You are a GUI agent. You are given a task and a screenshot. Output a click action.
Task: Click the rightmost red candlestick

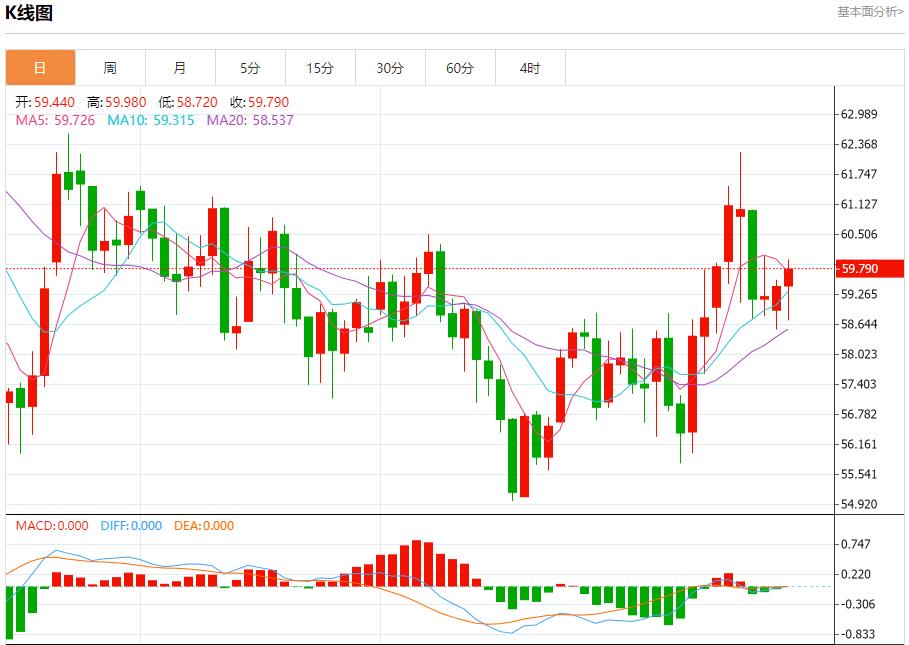(788, 277)
